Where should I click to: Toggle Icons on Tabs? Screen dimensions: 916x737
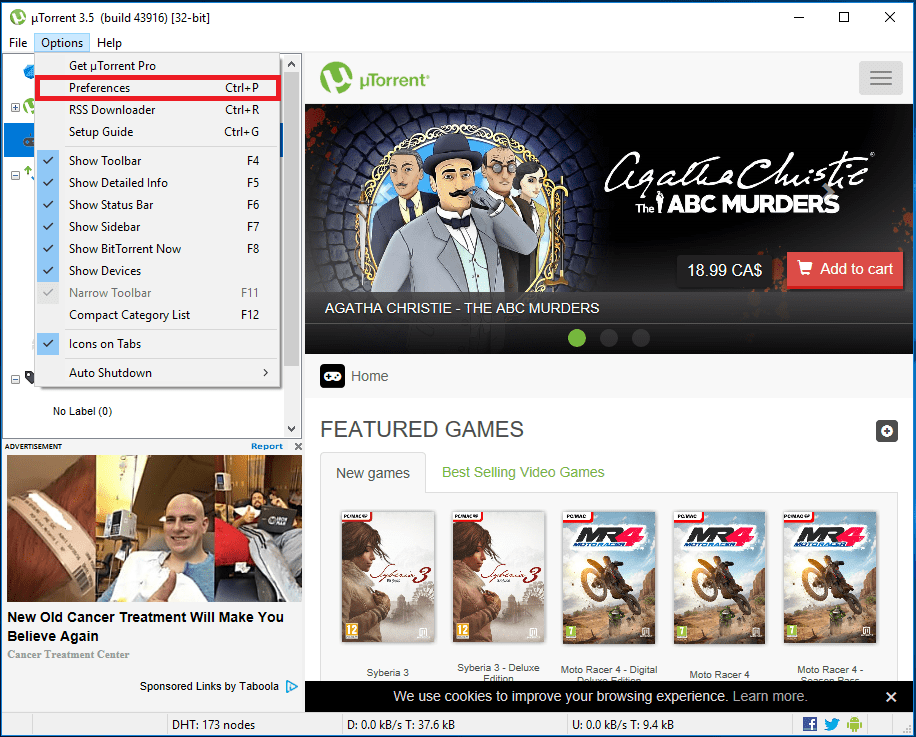(x=158, y=344)
